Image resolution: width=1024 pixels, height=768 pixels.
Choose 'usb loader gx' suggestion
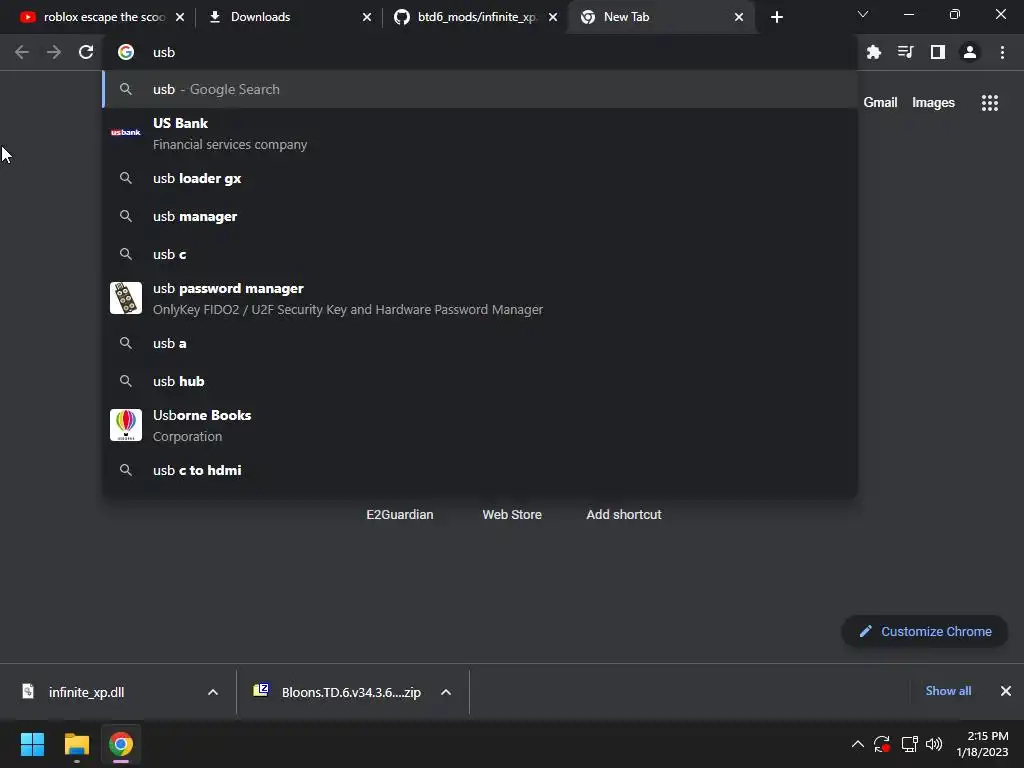click(480, 178)
